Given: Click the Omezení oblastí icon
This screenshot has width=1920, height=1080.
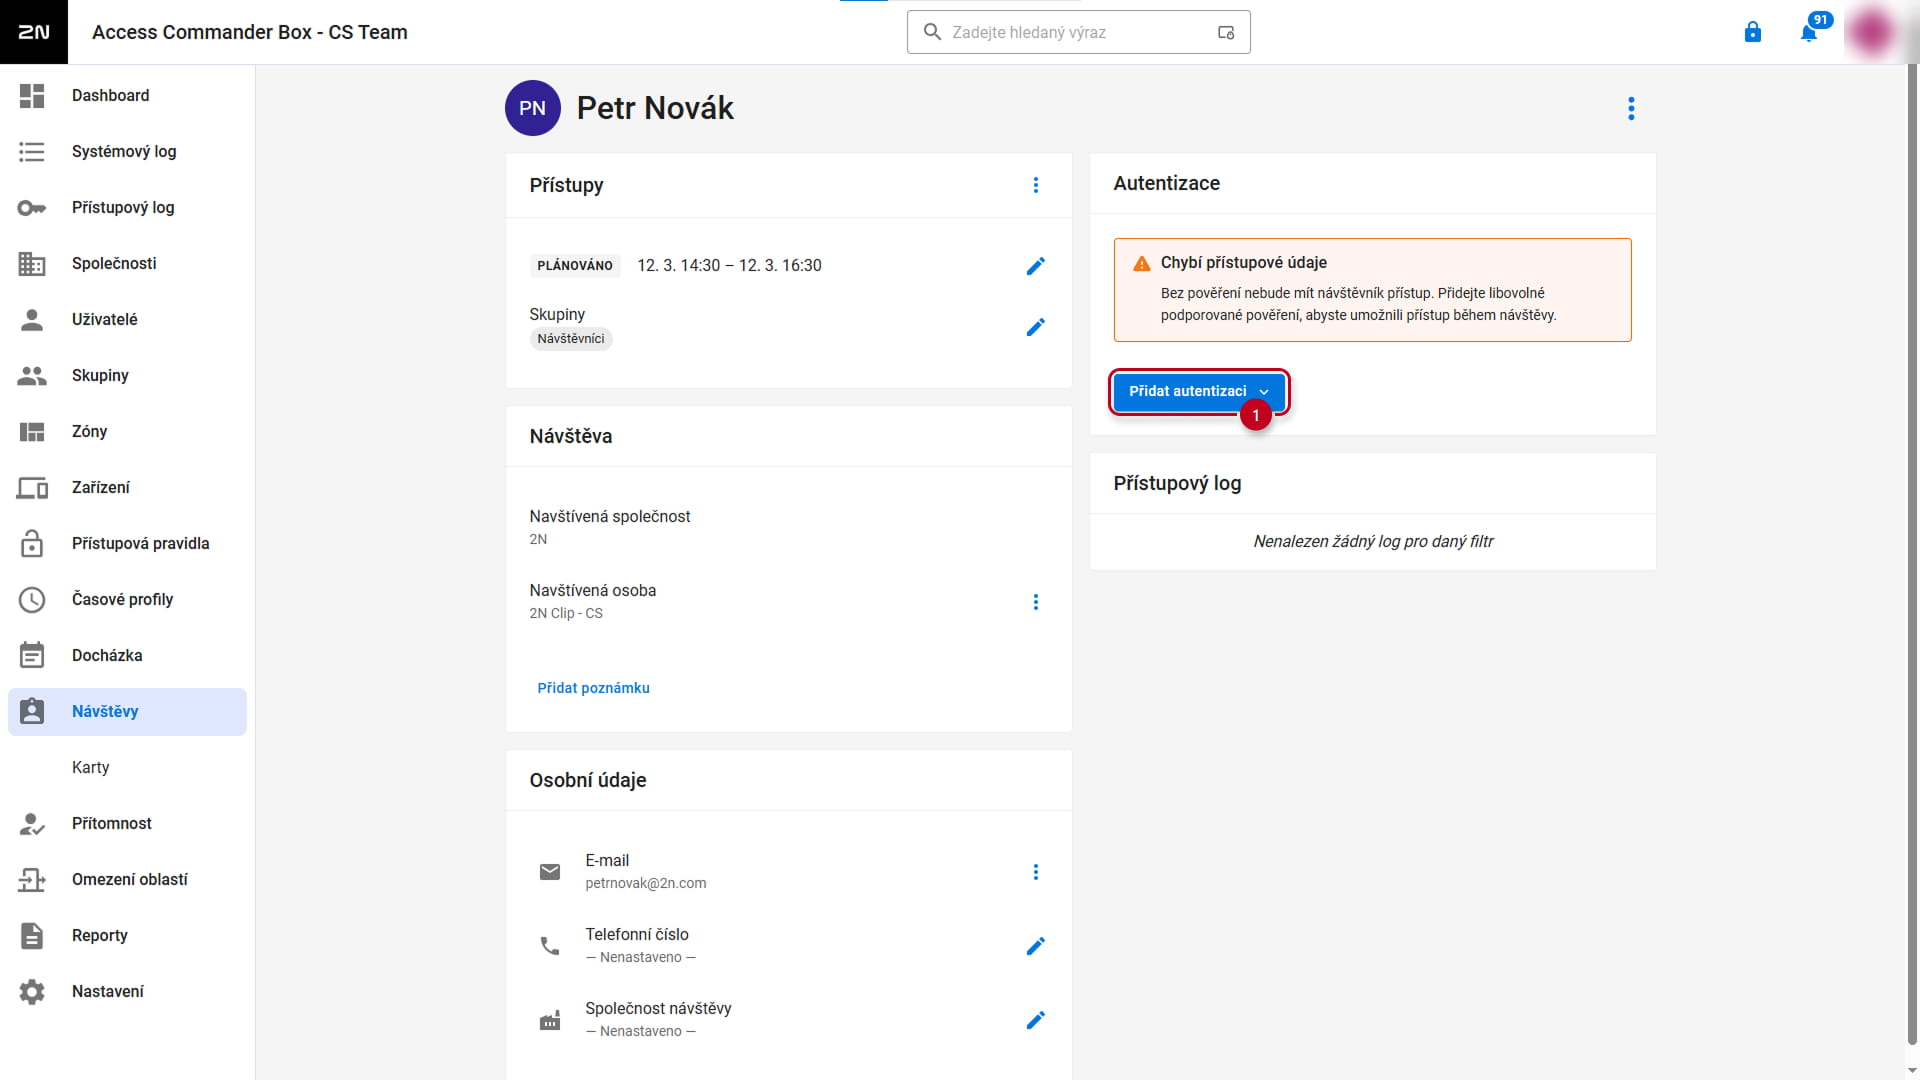Looking at the screenshot, I should click(x=32, y=880).
